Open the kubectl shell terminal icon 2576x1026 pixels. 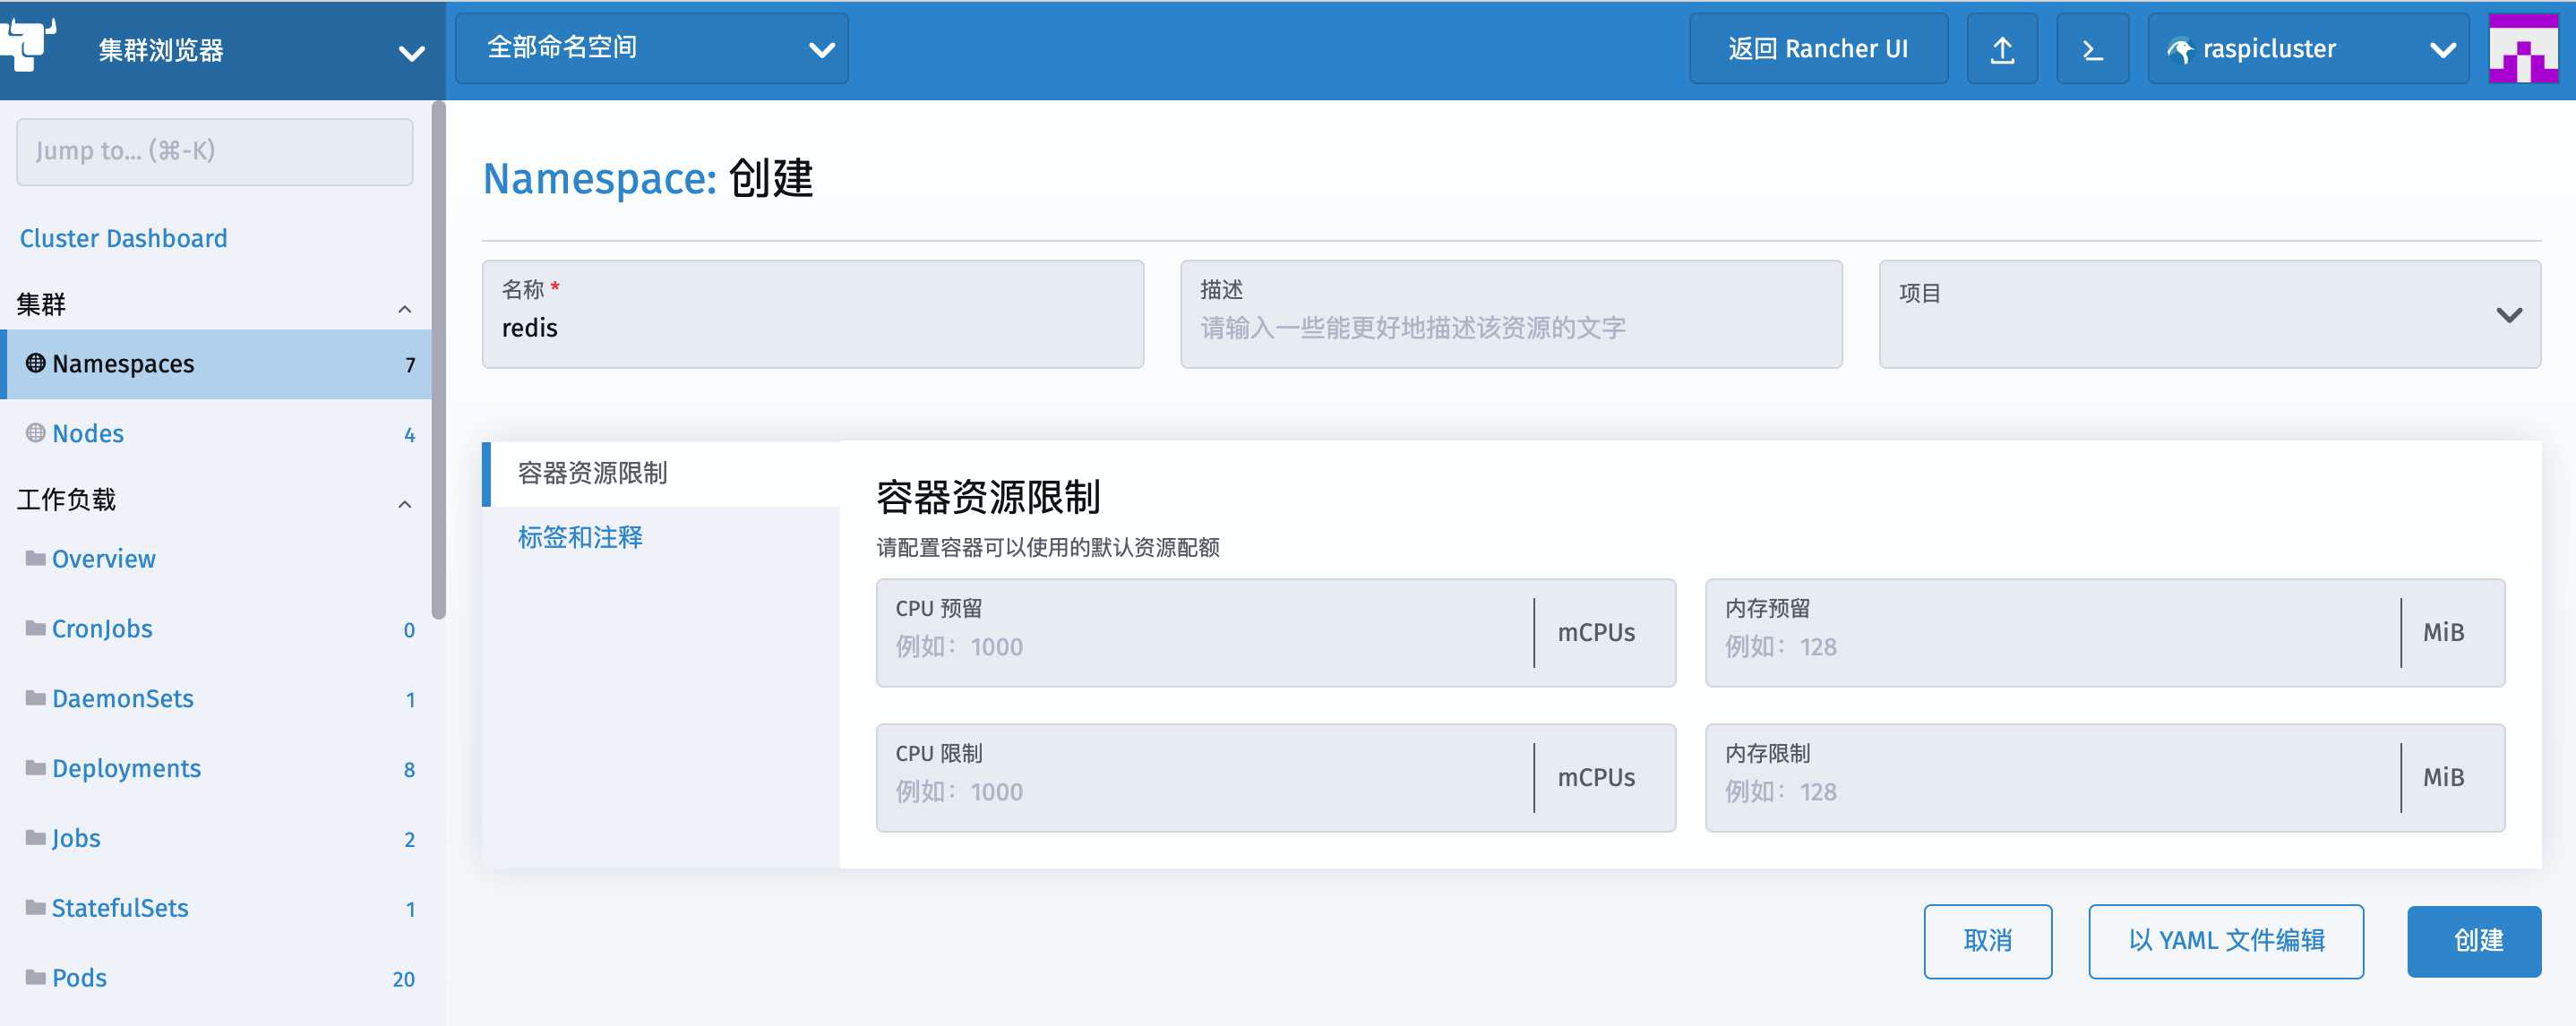[x=2091, y=49]
